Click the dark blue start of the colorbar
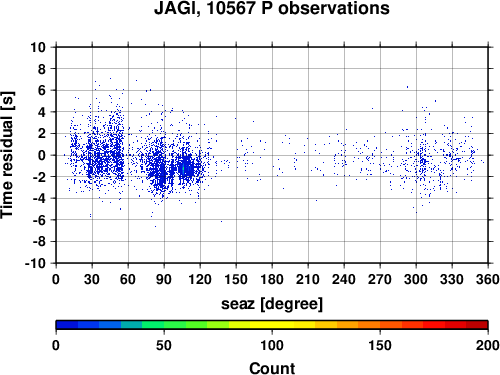 [x=67, y=325]
